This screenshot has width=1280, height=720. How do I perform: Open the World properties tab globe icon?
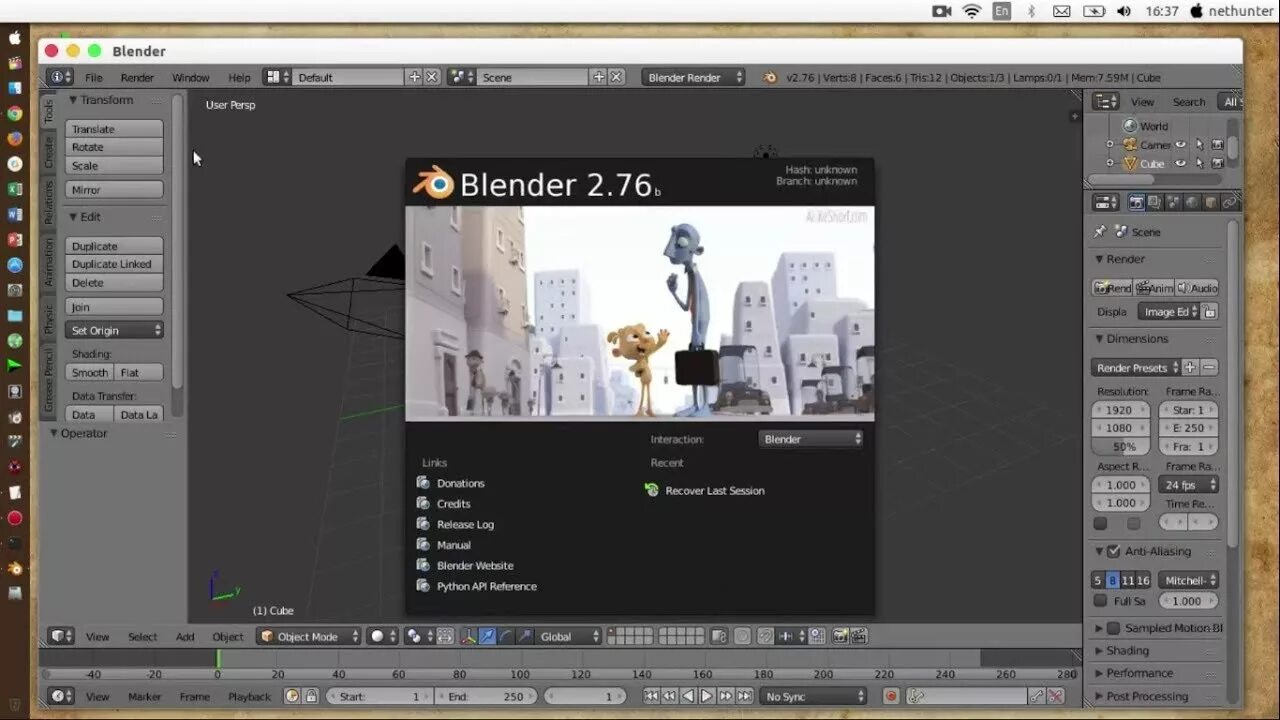[1191, 202]
